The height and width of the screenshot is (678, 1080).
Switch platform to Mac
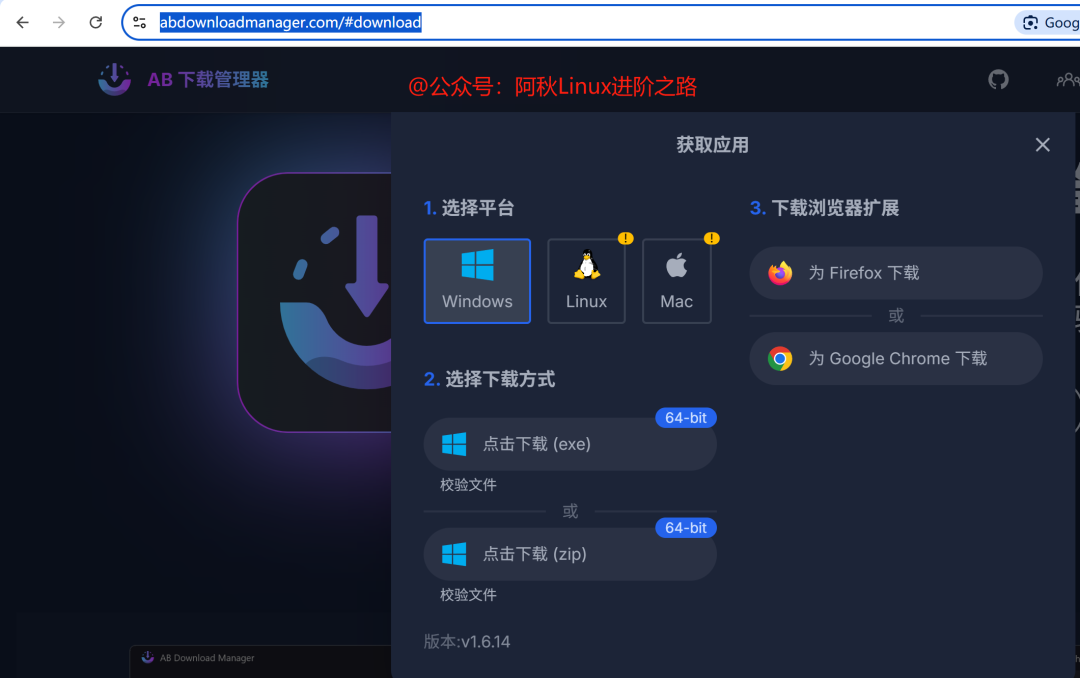676,280
